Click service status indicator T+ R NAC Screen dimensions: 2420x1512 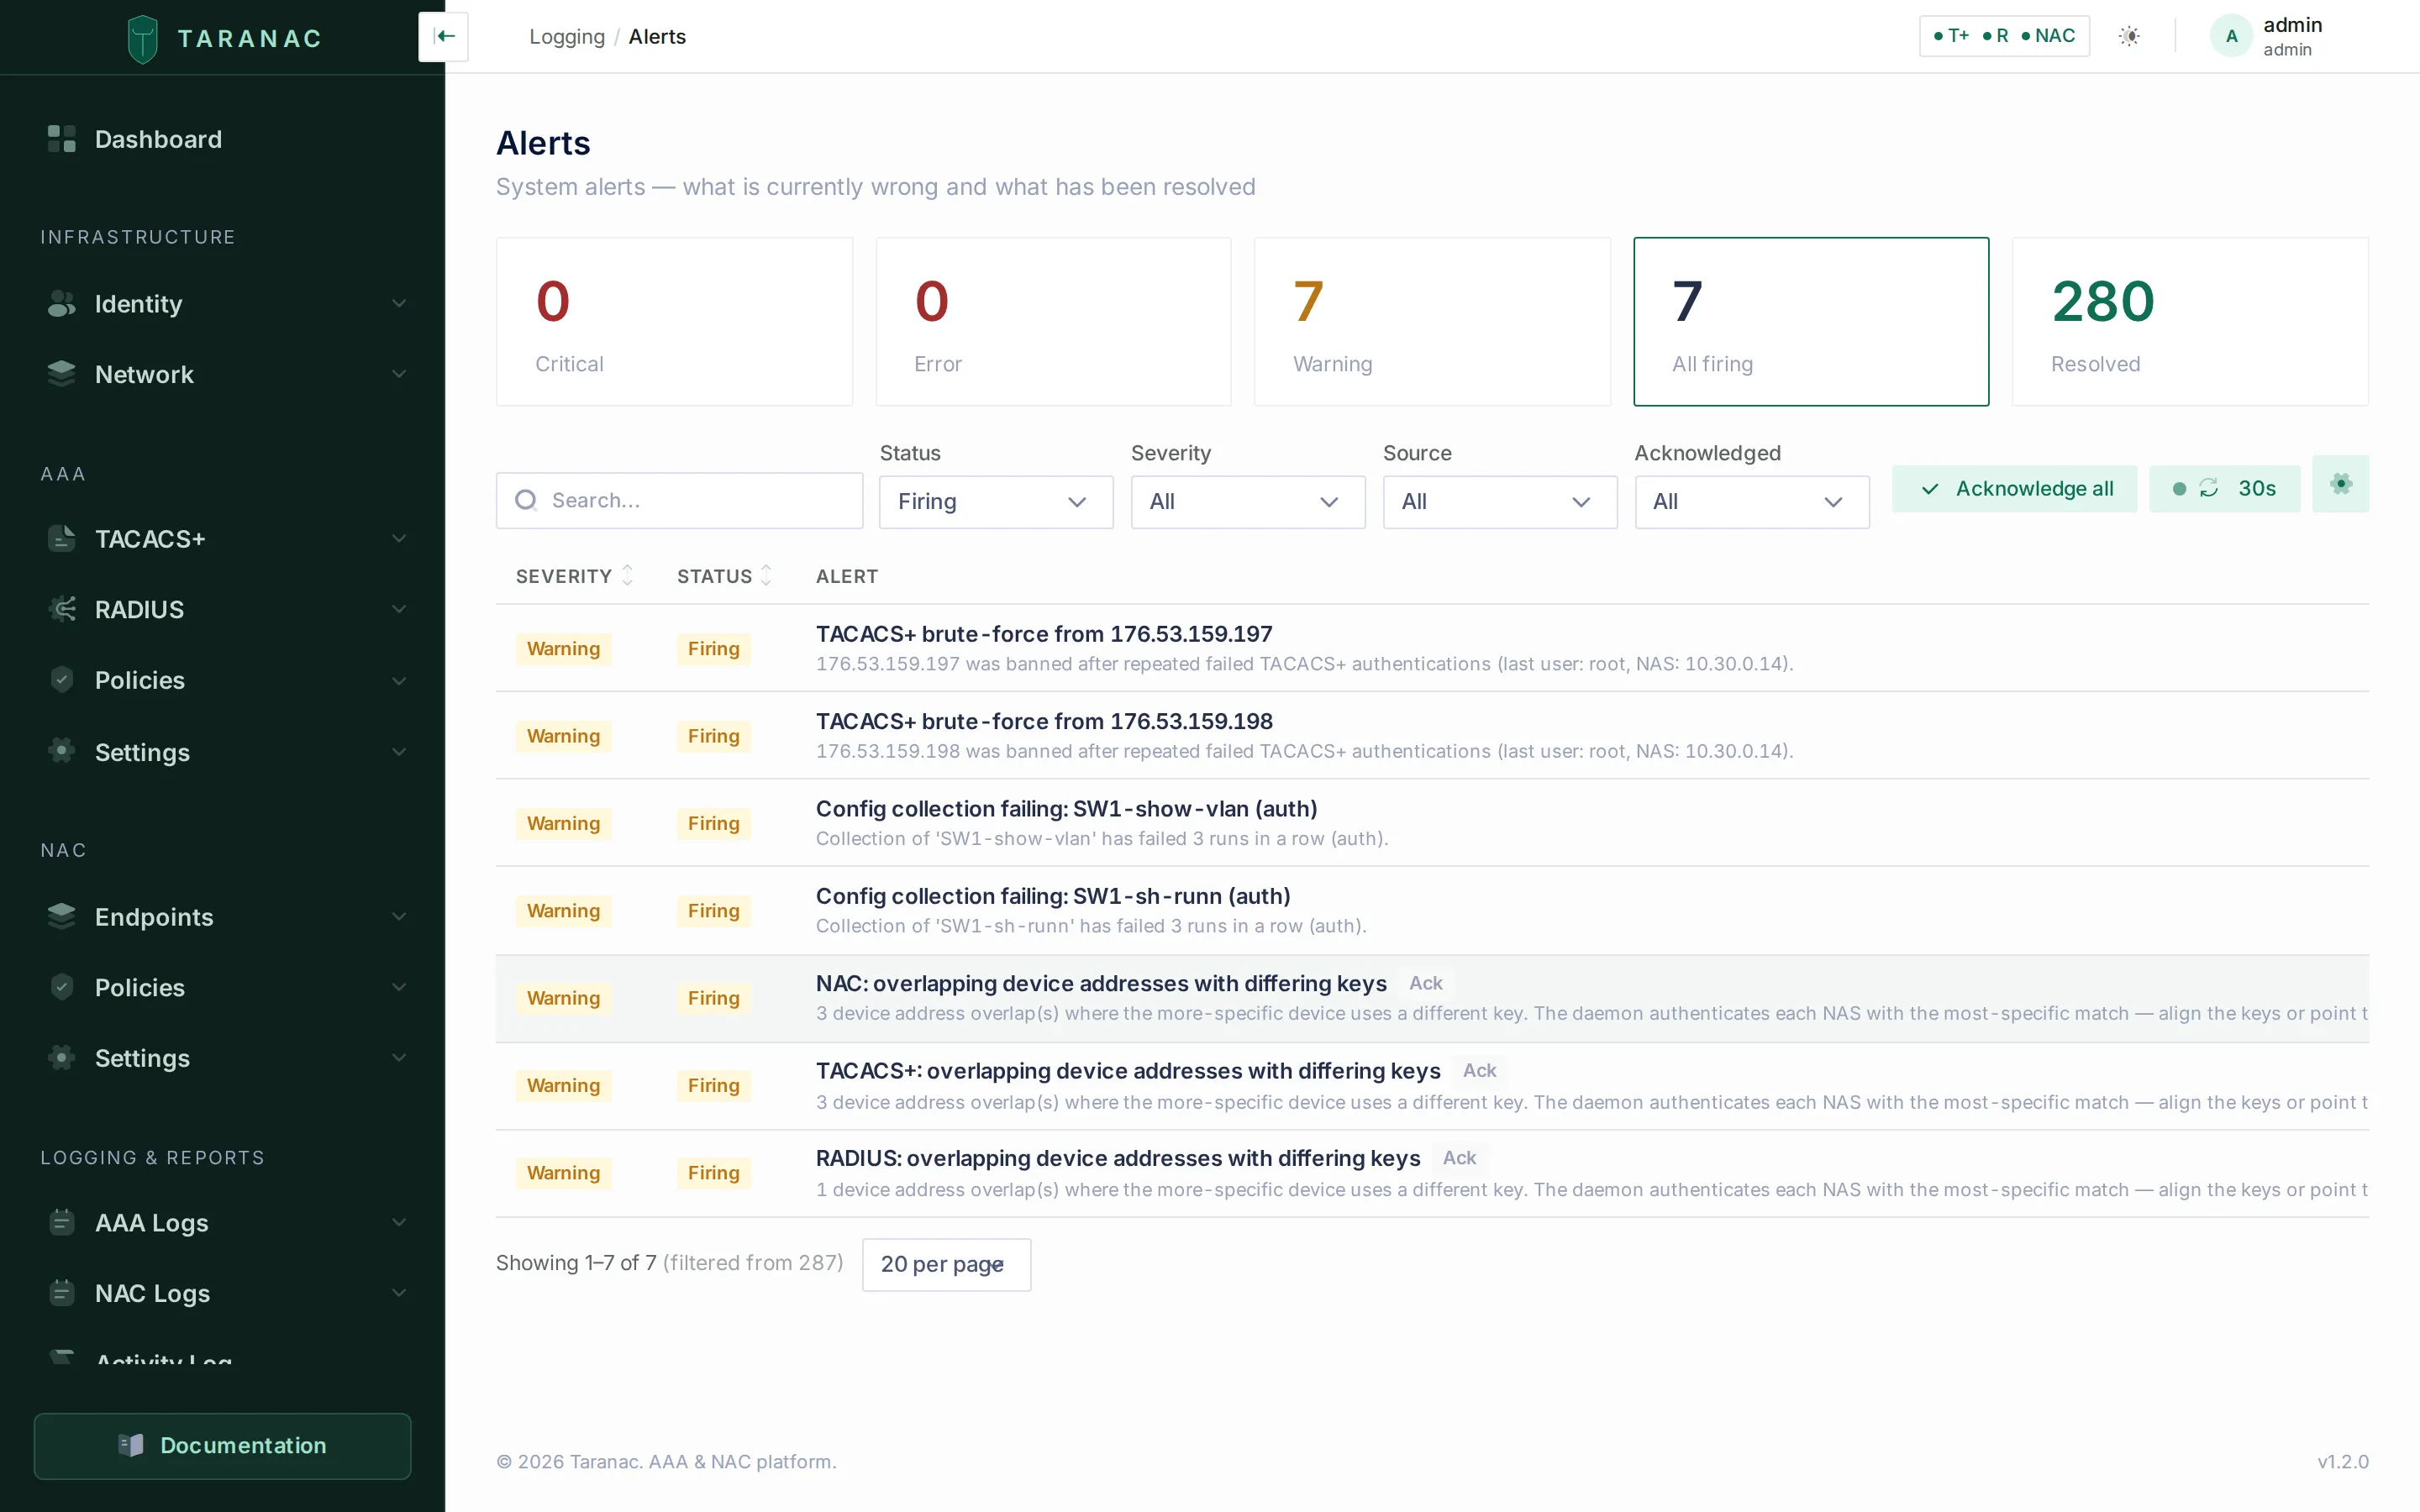coord(2004,36)
